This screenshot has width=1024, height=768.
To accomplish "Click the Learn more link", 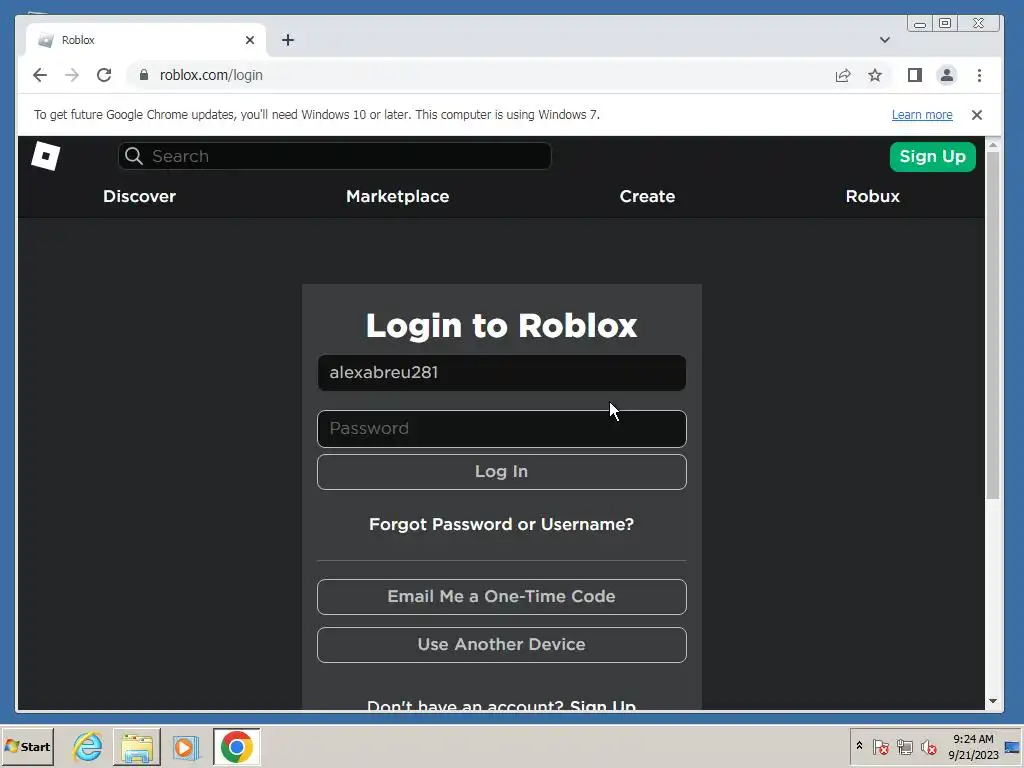I will [x=922, y=115].
